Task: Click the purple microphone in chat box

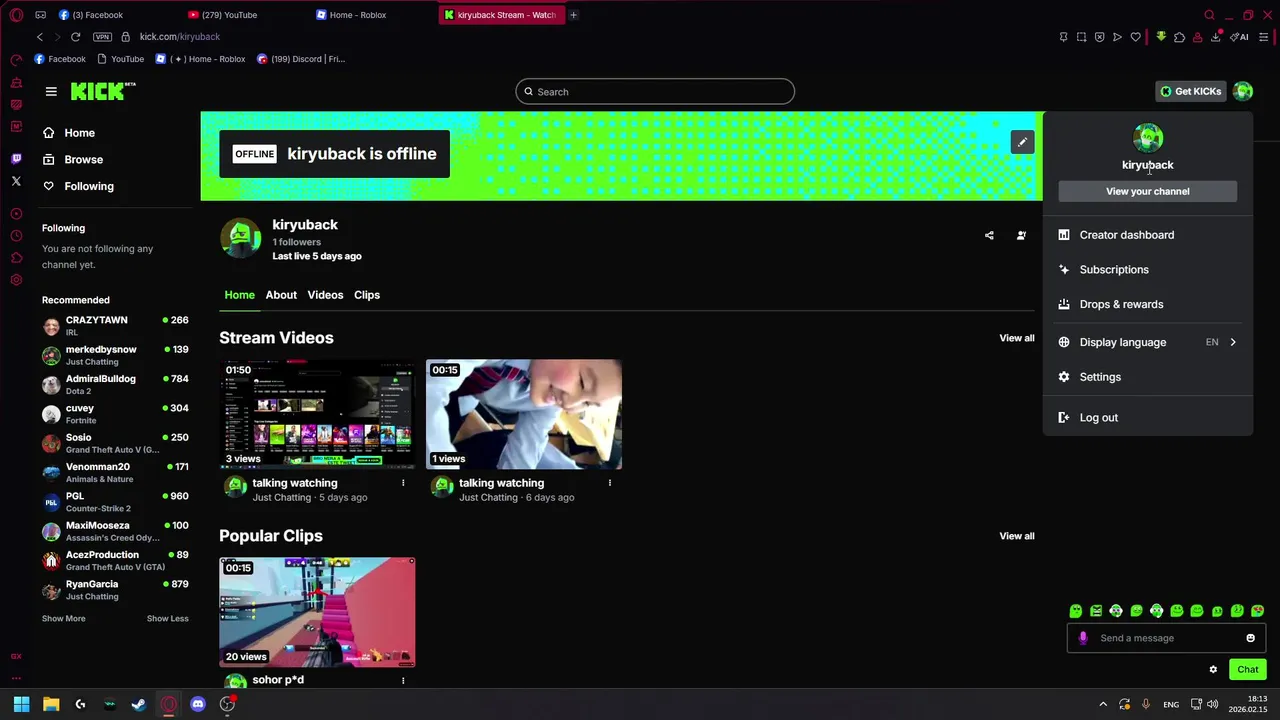Action: 1083,638
